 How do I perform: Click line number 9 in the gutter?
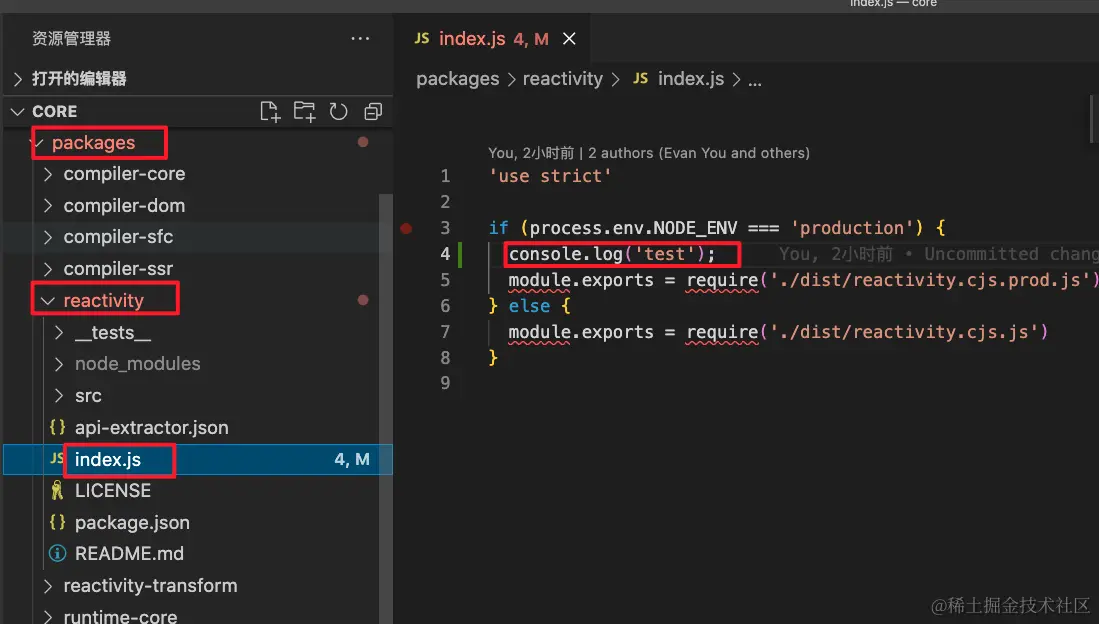click(445, 383)
